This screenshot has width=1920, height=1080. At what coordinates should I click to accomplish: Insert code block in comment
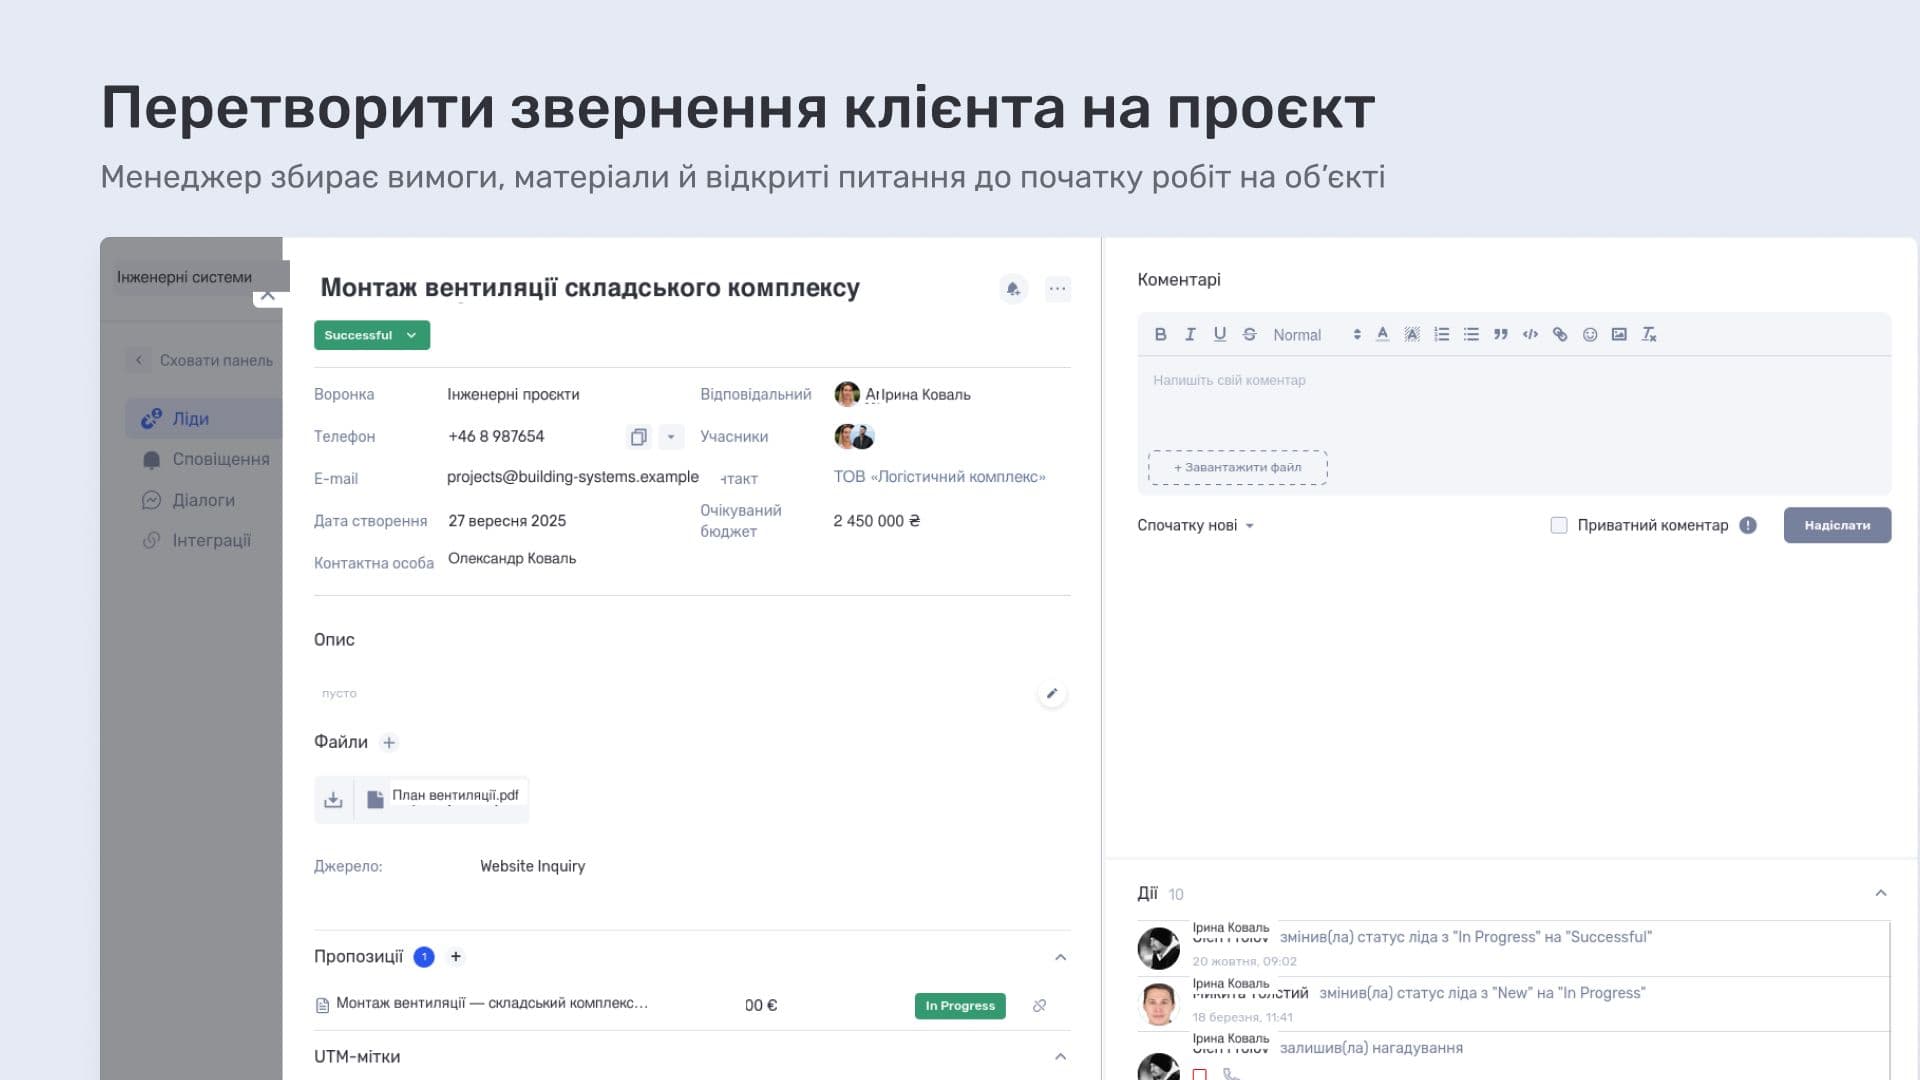(x=1530, y=335)
